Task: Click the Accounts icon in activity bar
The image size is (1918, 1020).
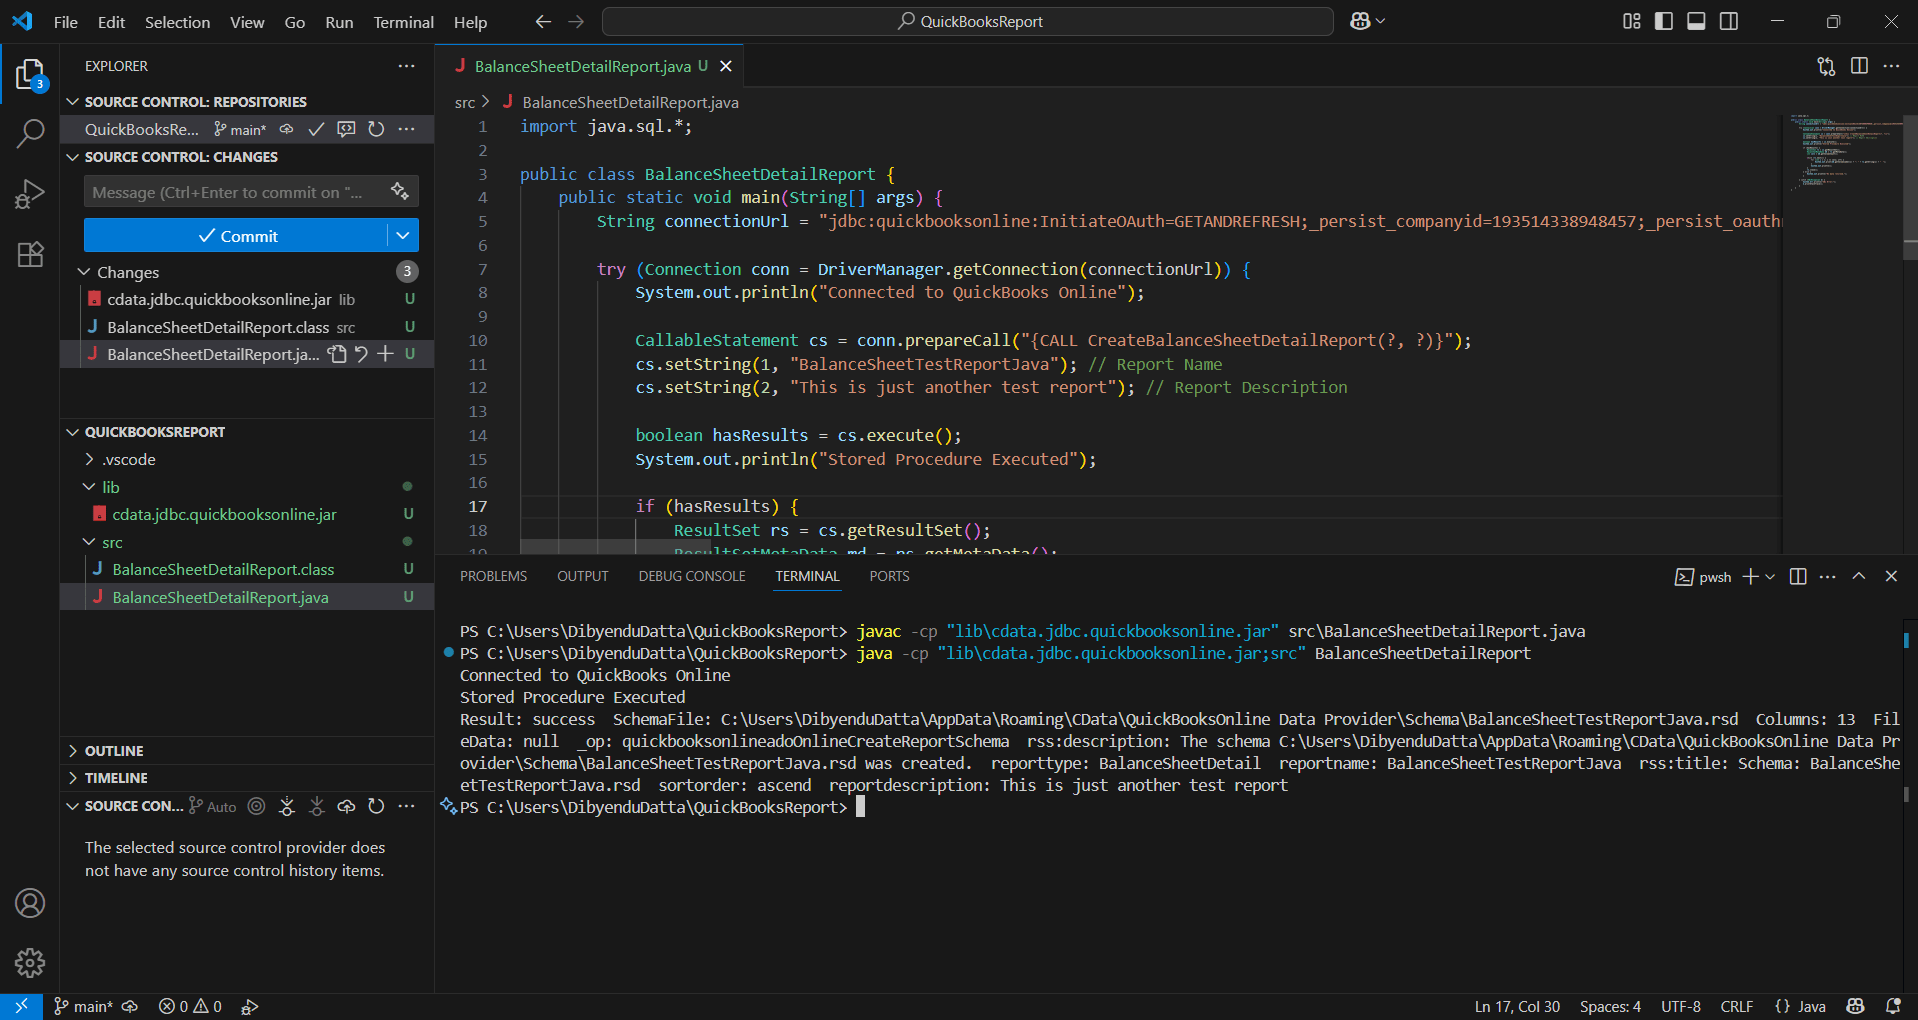Action: pyautogui.click(x=30, y=903)
